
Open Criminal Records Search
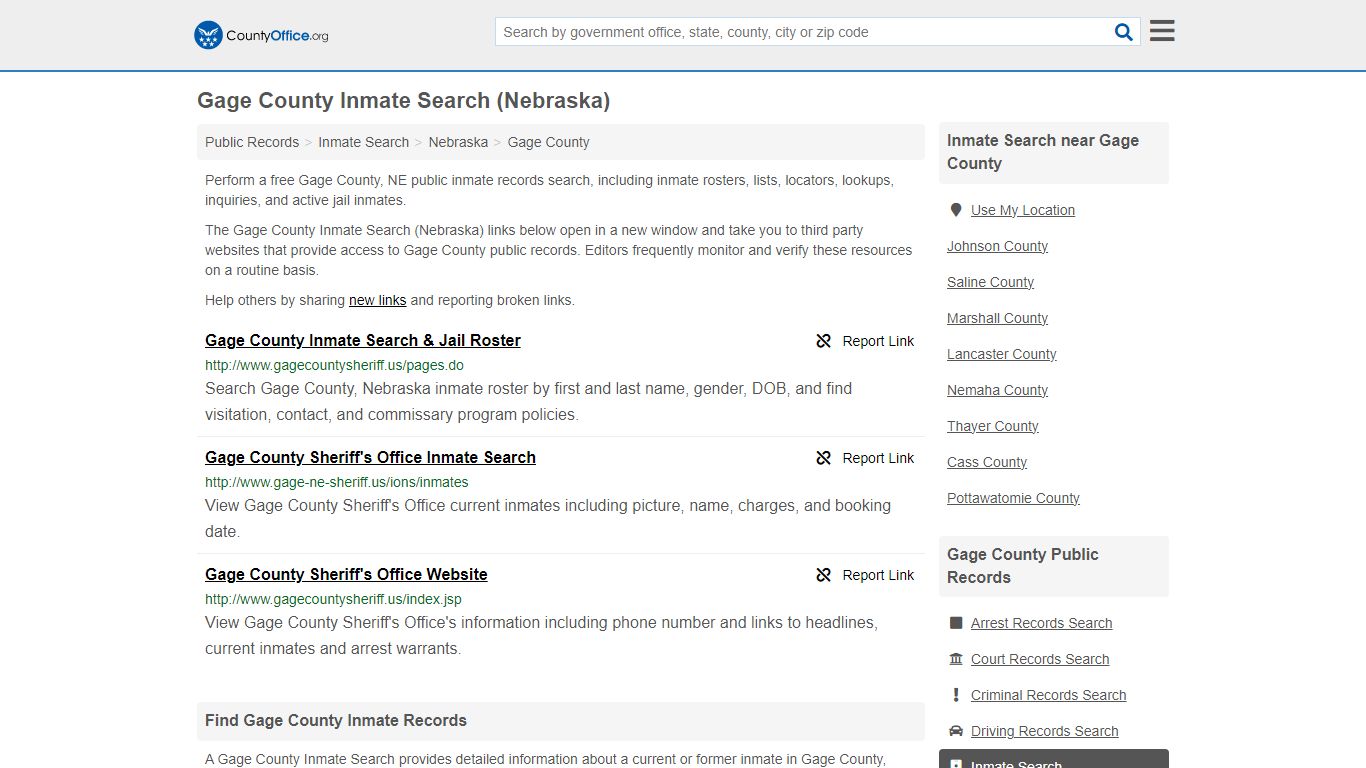tap(1048, 695)
